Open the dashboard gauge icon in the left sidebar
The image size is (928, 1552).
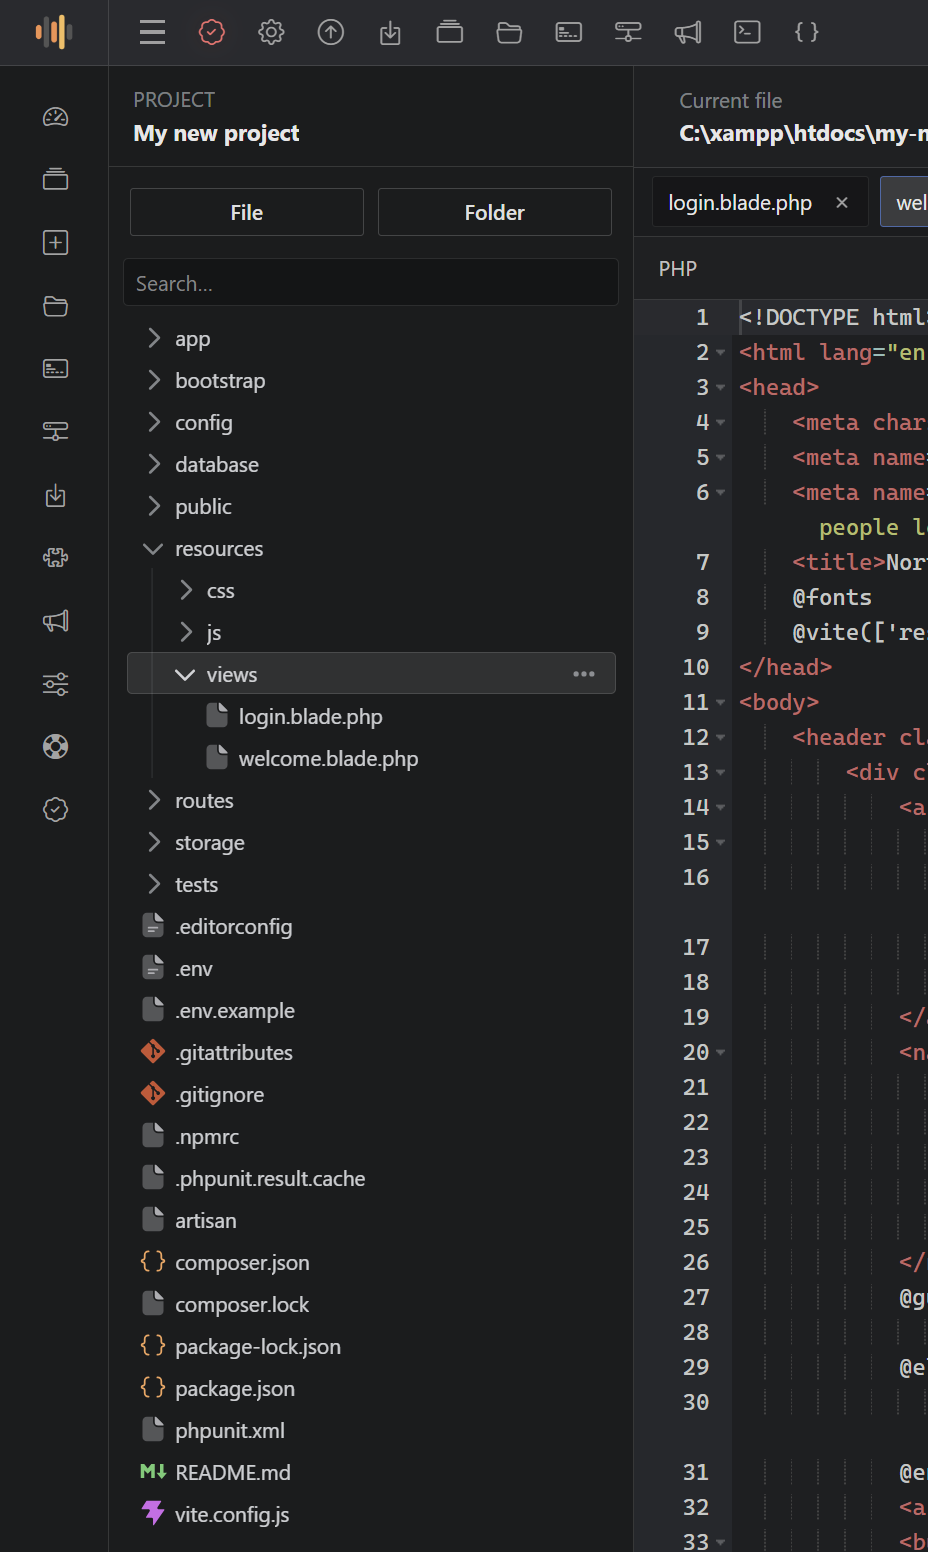(x=56, y=117)
